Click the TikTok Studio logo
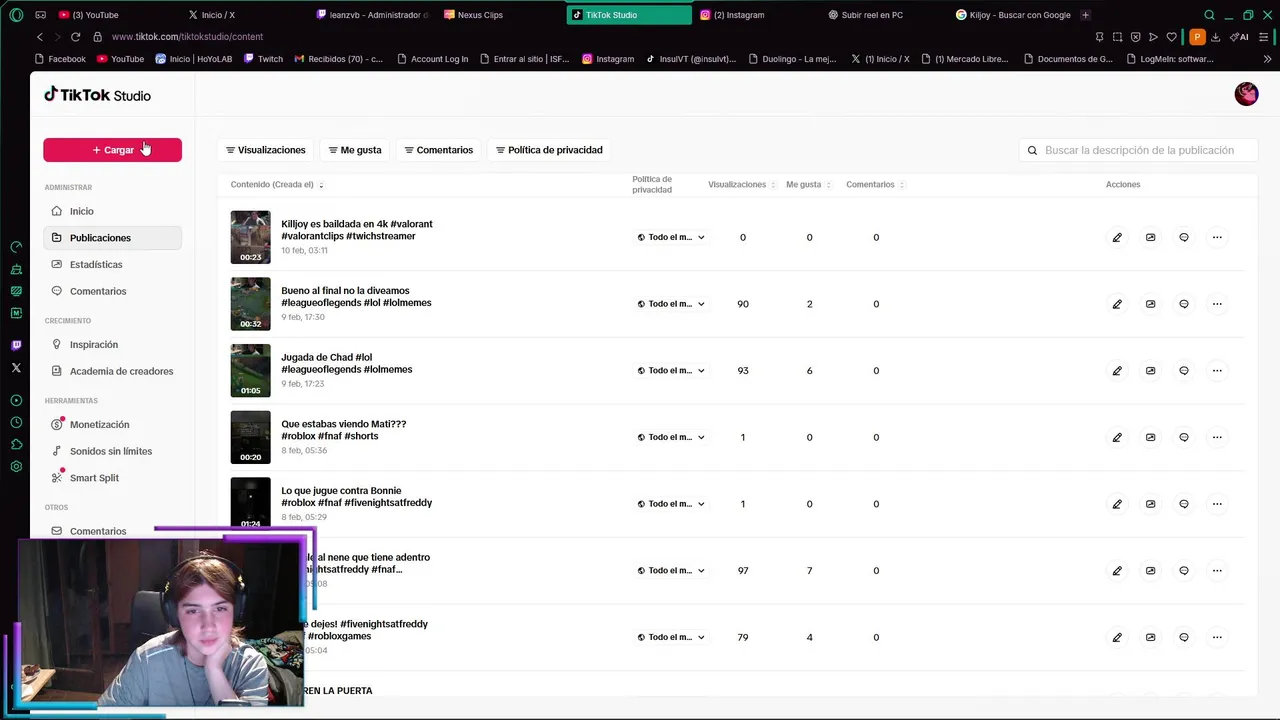 coord(97,95)
